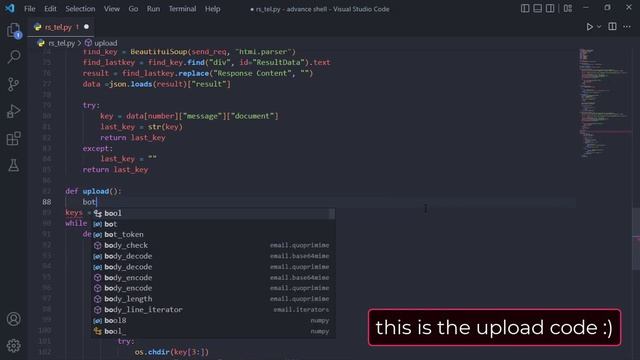Image resolution: width=640 pixels, height=360 pixels.
Task: Open the Edit menu
Action: coord(50,9)
